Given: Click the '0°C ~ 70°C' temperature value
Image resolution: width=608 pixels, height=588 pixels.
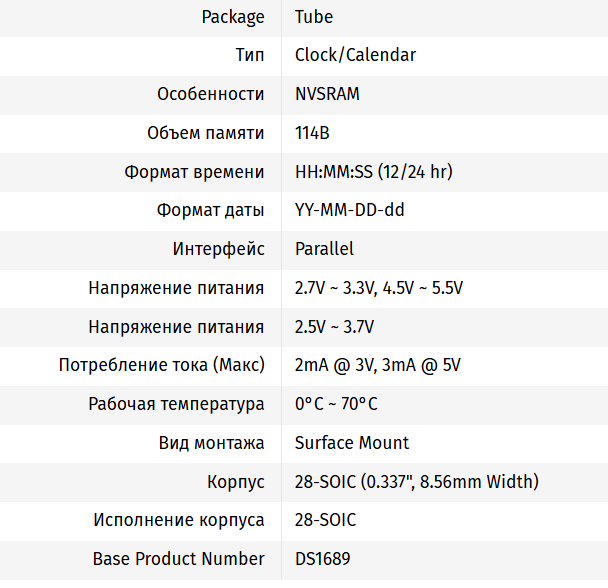Looking at the screenshot, I should pyautogui.click(x=336, y=404).
